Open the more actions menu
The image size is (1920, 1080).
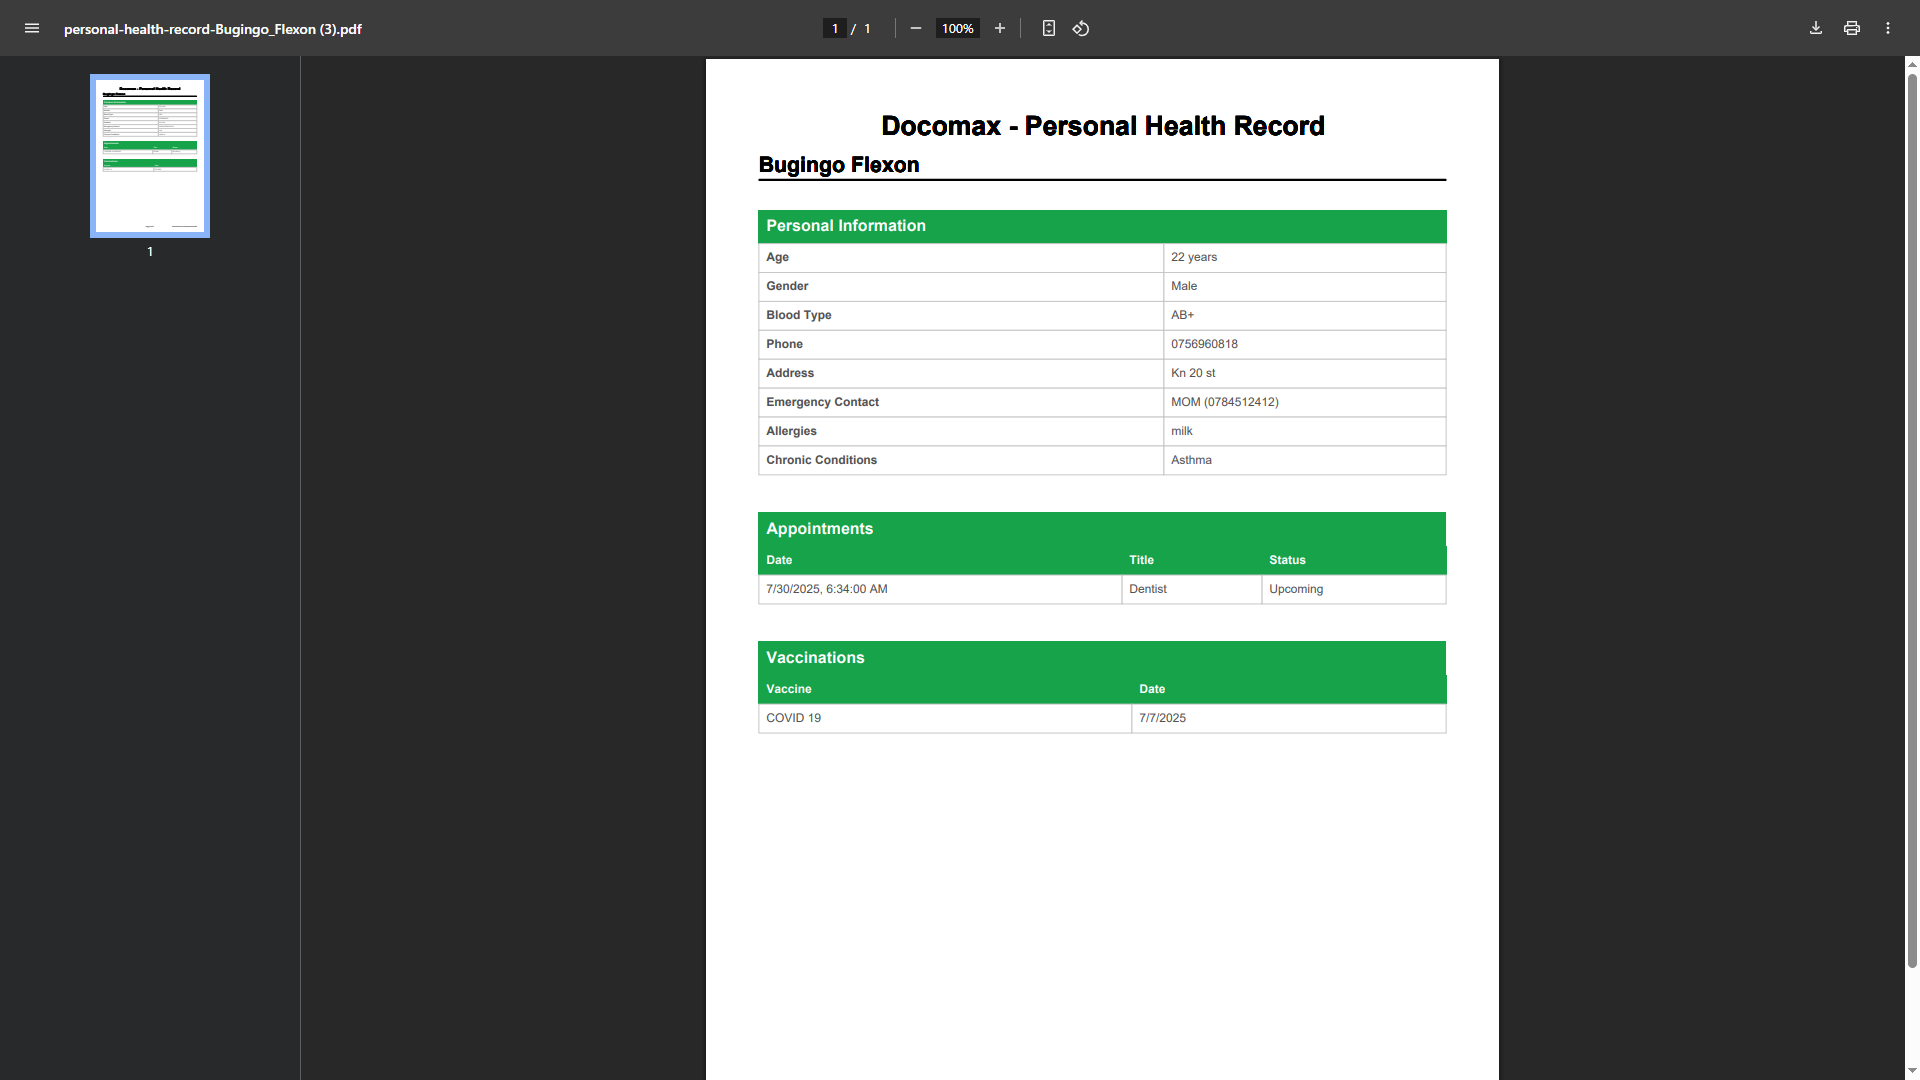pos(1887,28)
